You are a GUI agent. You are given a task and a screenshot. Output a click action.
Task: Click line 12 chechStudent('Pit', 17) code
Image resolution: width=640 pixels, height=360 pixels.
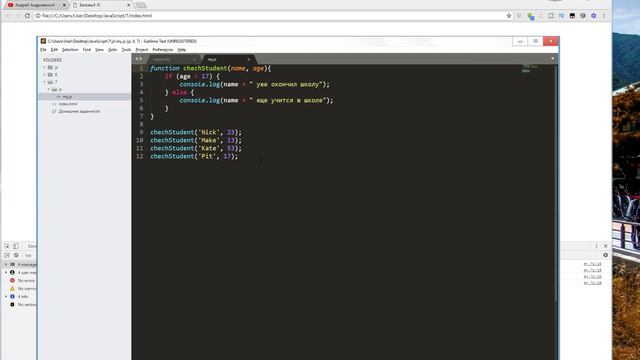pyautogui.click(x=194, y=156)
